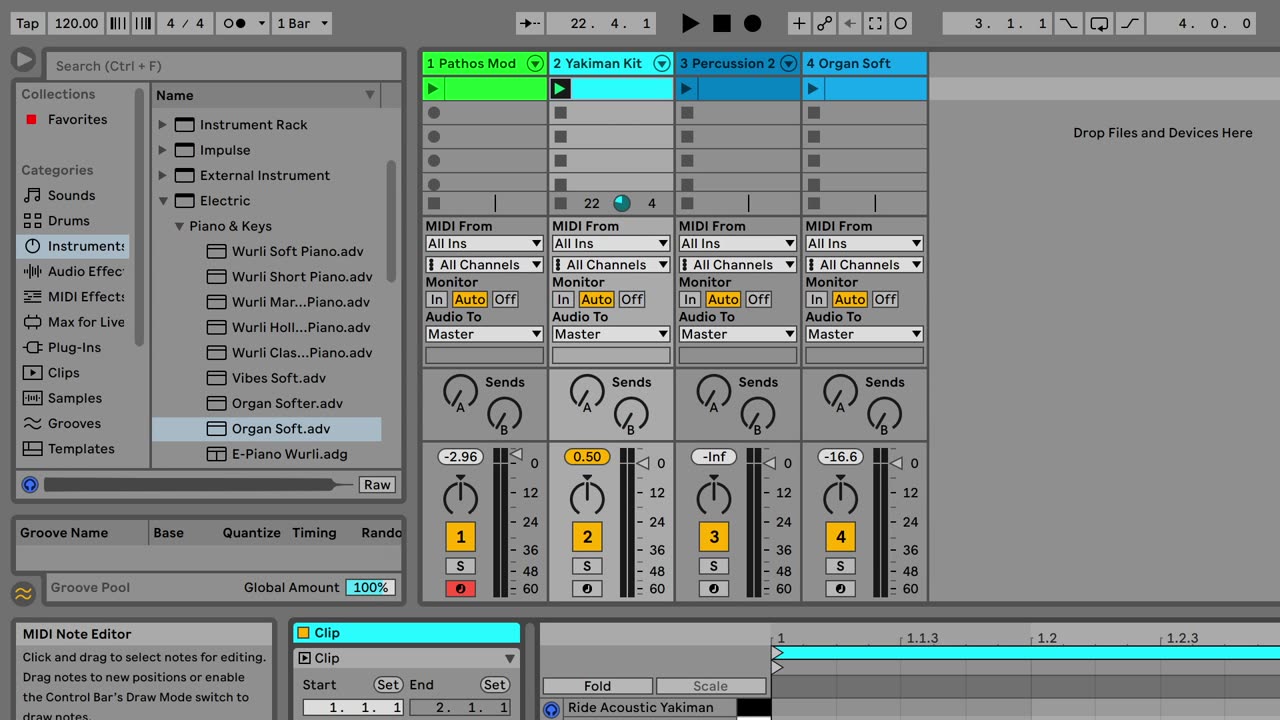
Task: Solo track 2 Yakiman Kit
Action: (587, 566)
